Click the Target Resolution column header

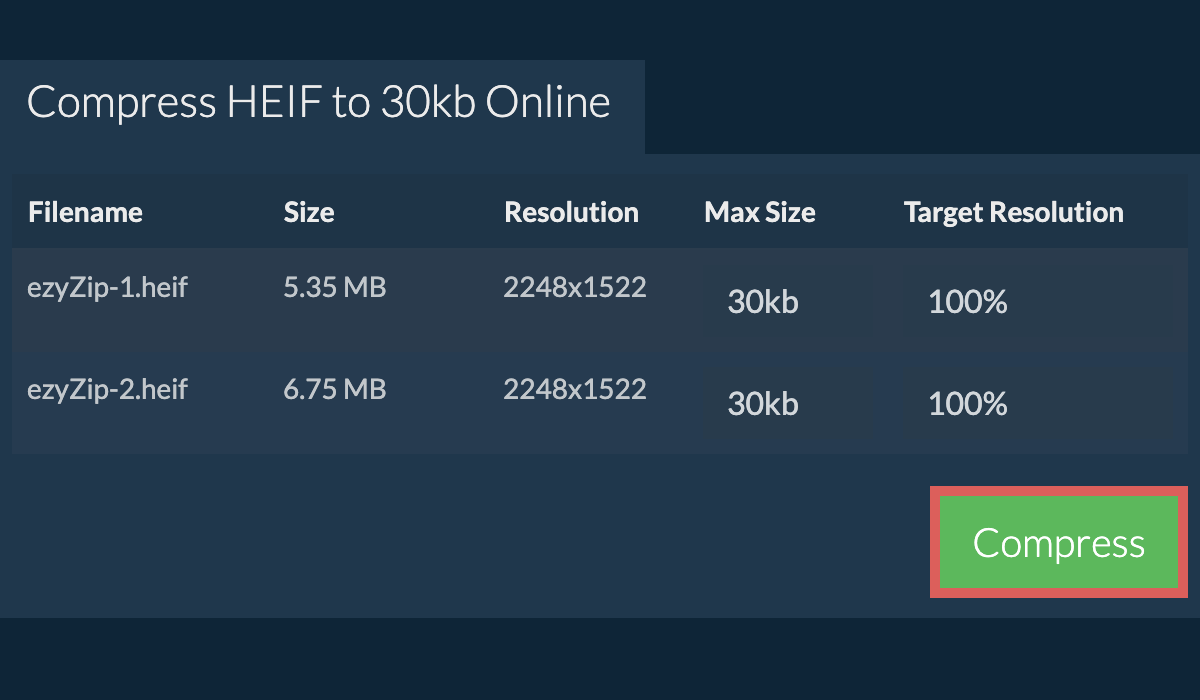tap(1013, 212)
